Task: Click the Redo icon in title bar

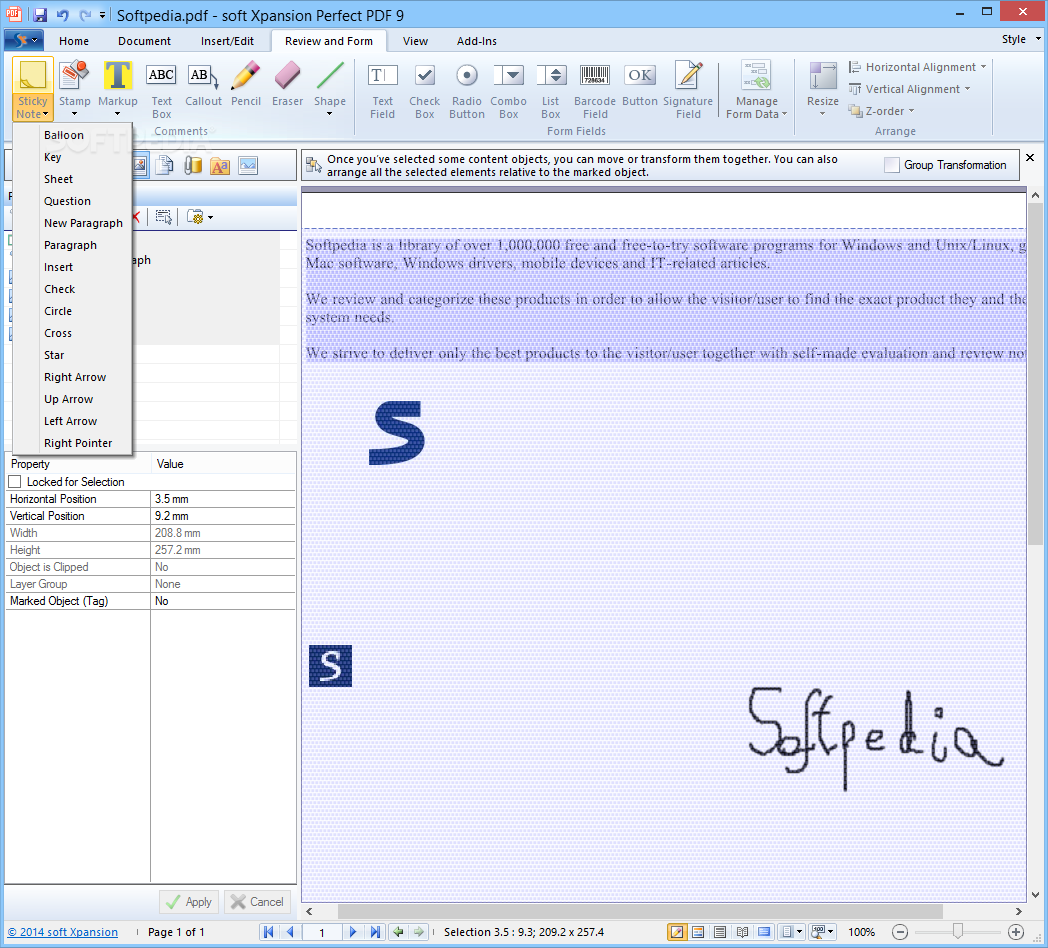Action: pos(85,14)
